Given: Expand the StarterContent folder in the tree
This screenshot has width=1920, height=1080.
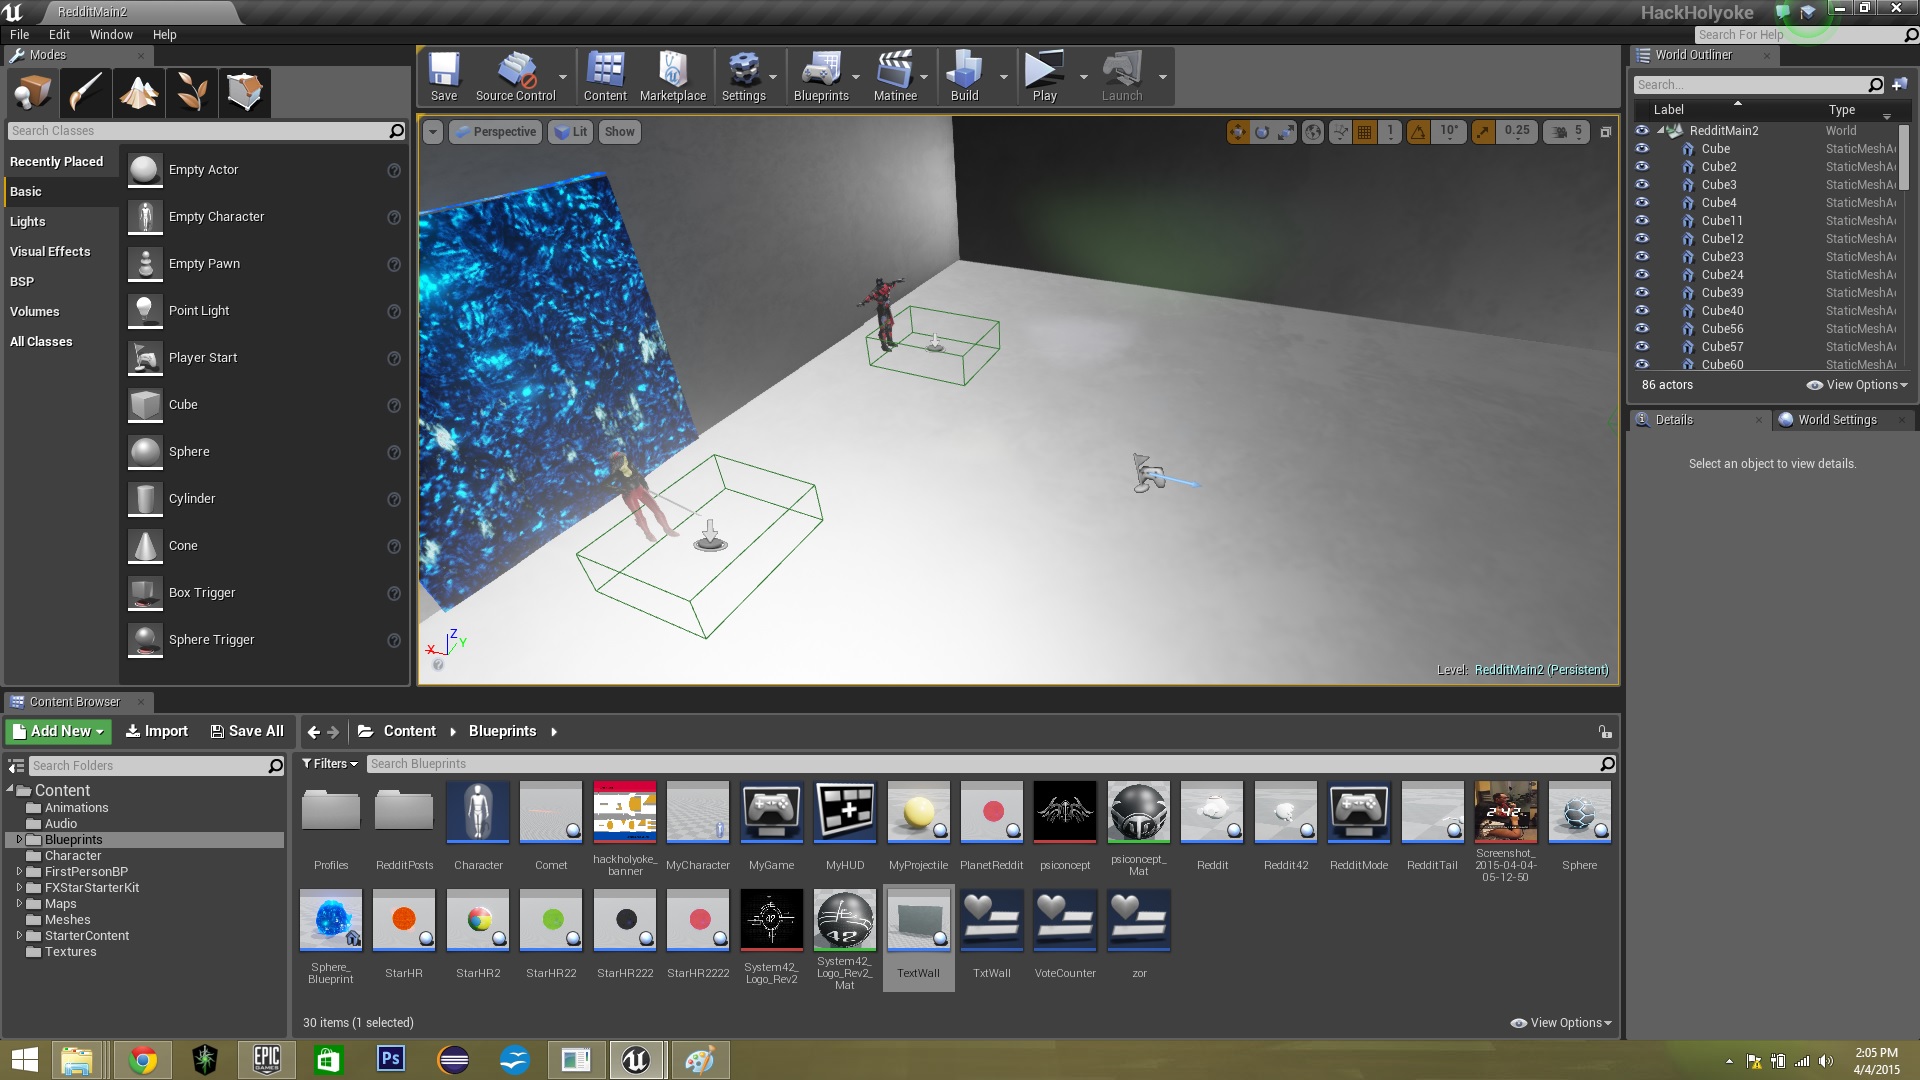Looking at the screenshot, I should pos(19,936).
